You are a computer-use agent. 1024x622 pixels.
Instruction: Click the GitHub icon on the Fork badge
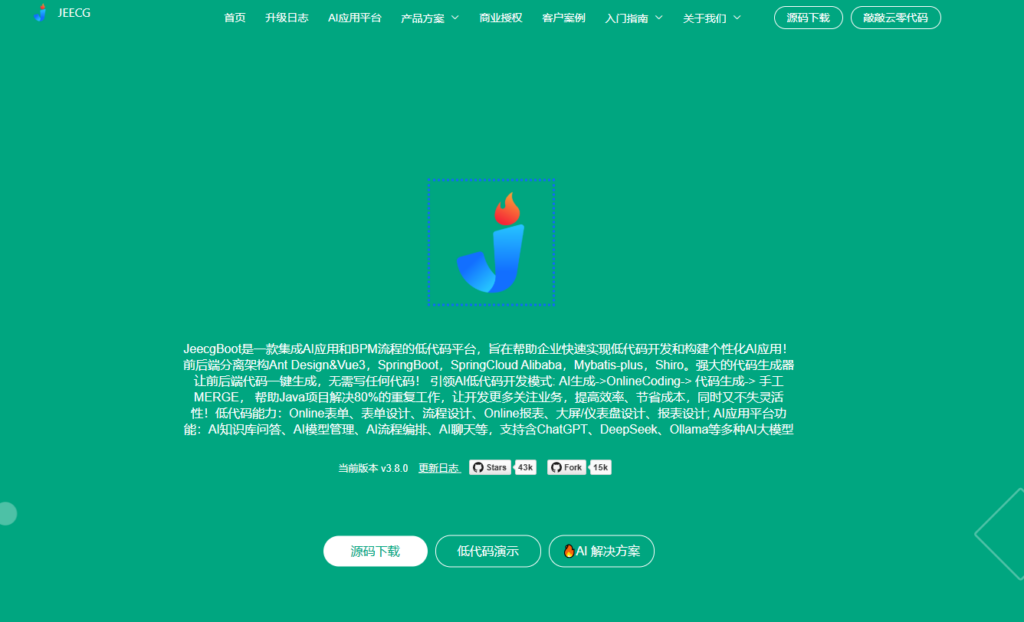(x=556, y=467)
